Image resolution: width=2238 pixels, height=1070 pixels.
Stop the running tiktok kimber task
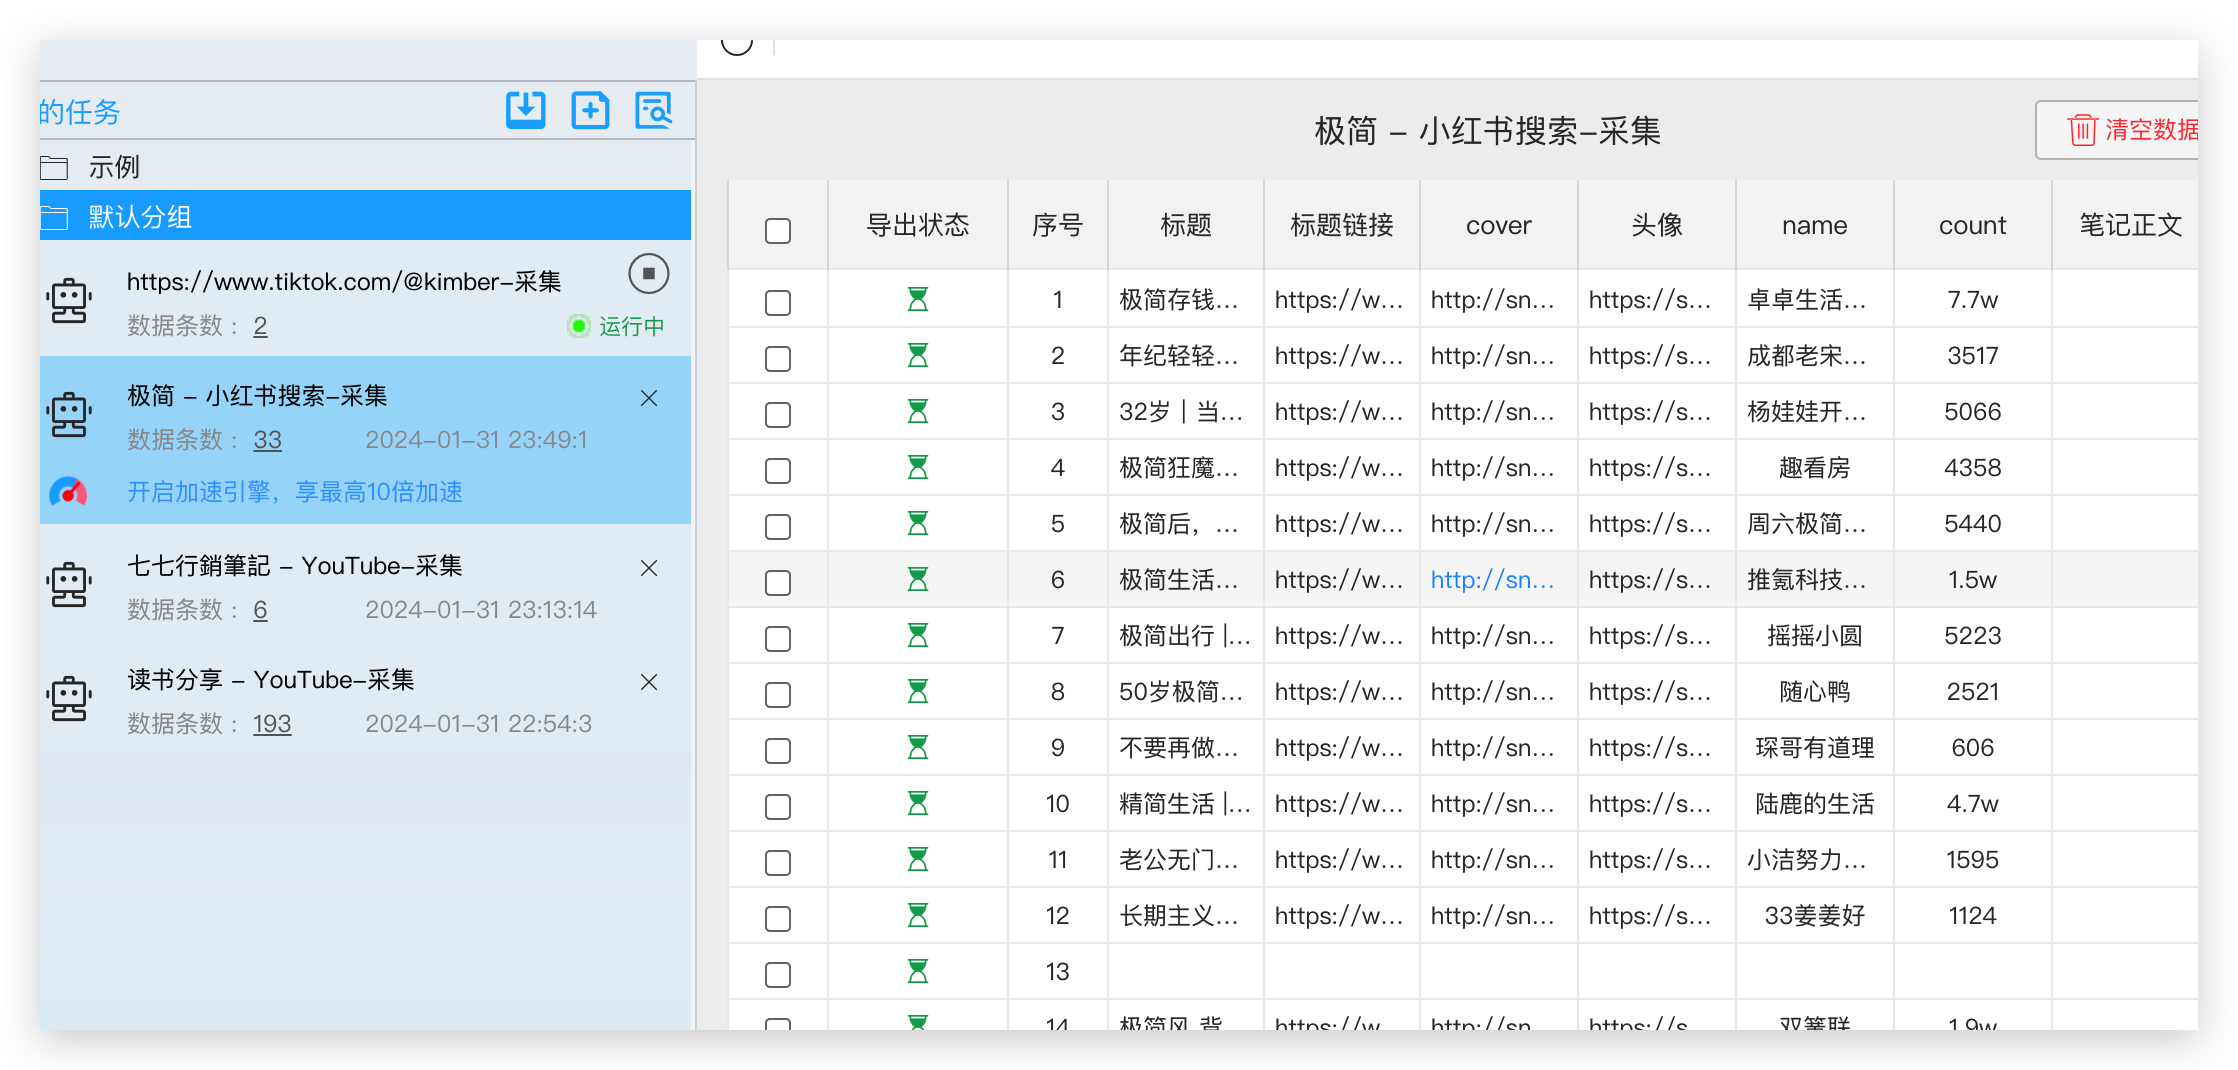648,274
